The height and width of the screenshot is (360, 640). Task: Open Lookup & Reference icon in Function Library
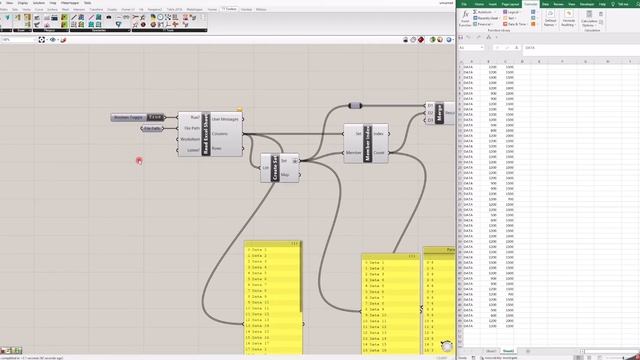pos(533,12)
